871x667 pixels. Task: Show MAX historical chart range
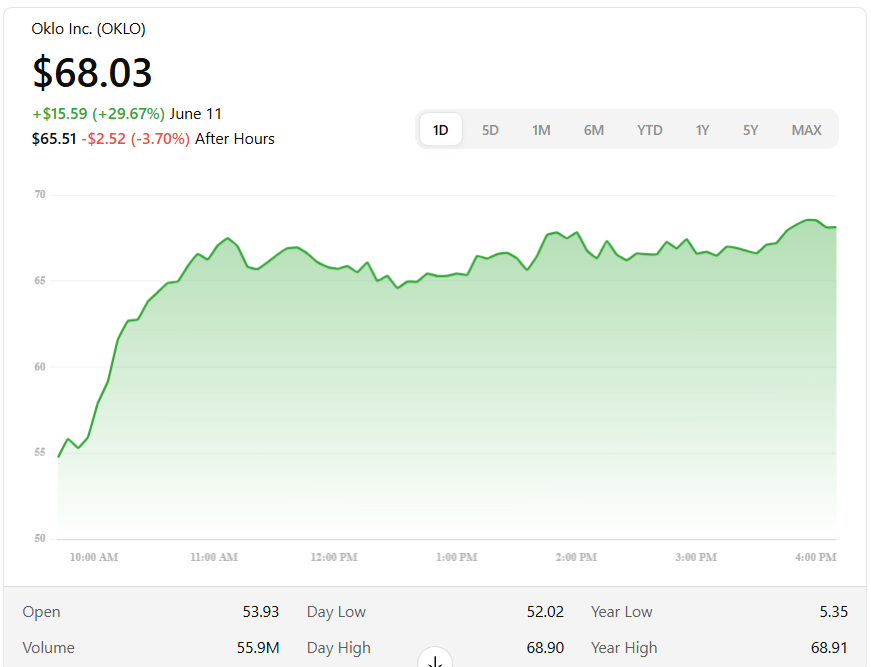(x=806, y=130)
